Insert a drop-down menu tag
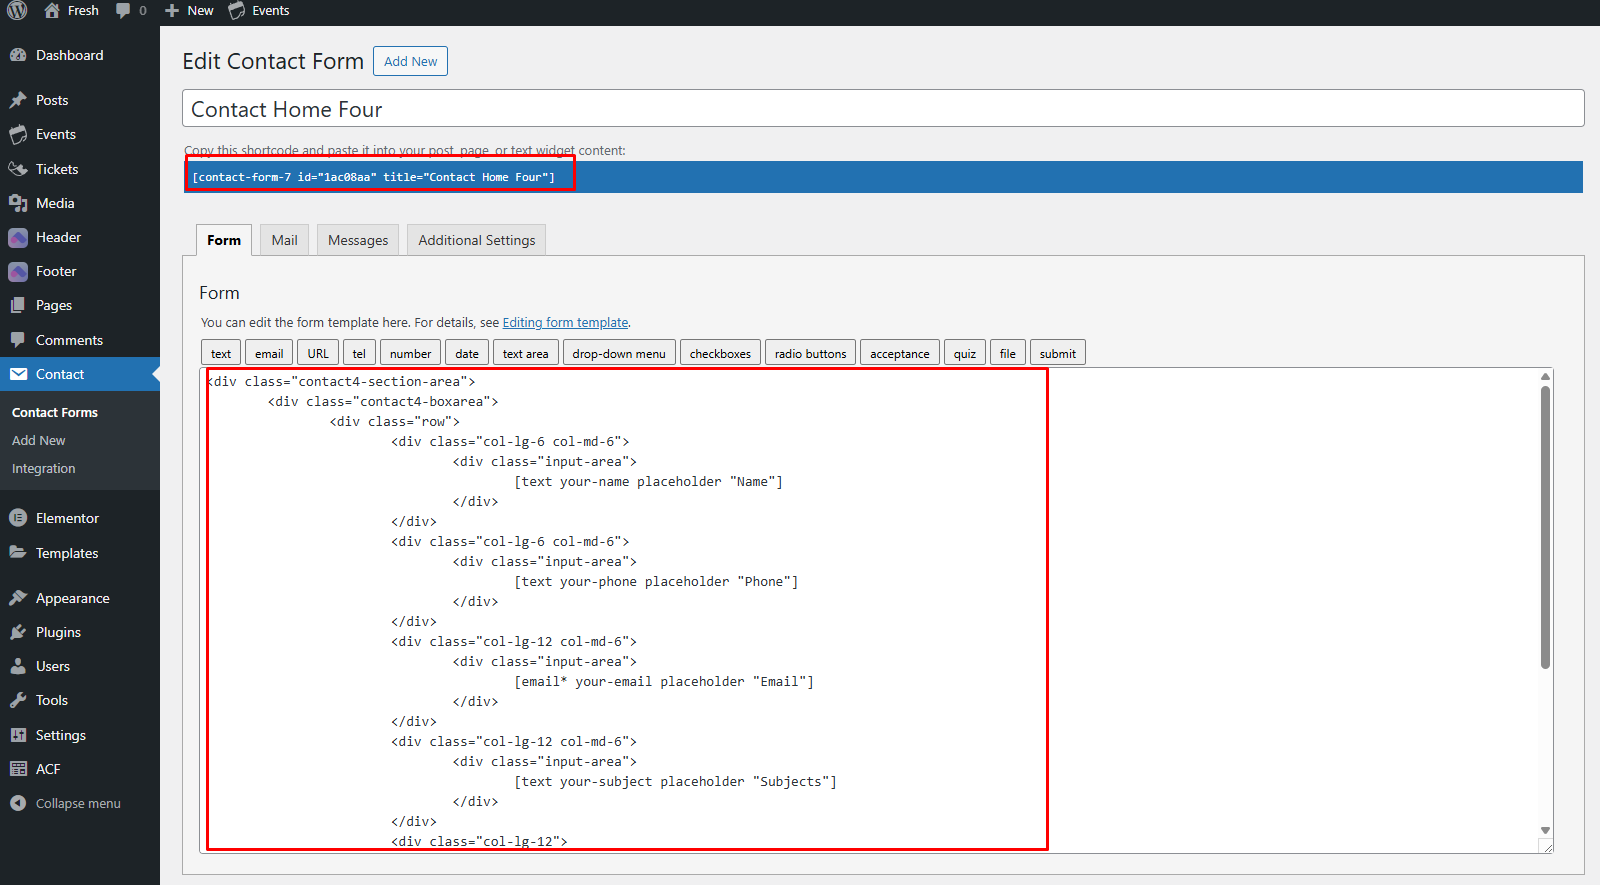The image size is (1600, 885). click(619, 353)
